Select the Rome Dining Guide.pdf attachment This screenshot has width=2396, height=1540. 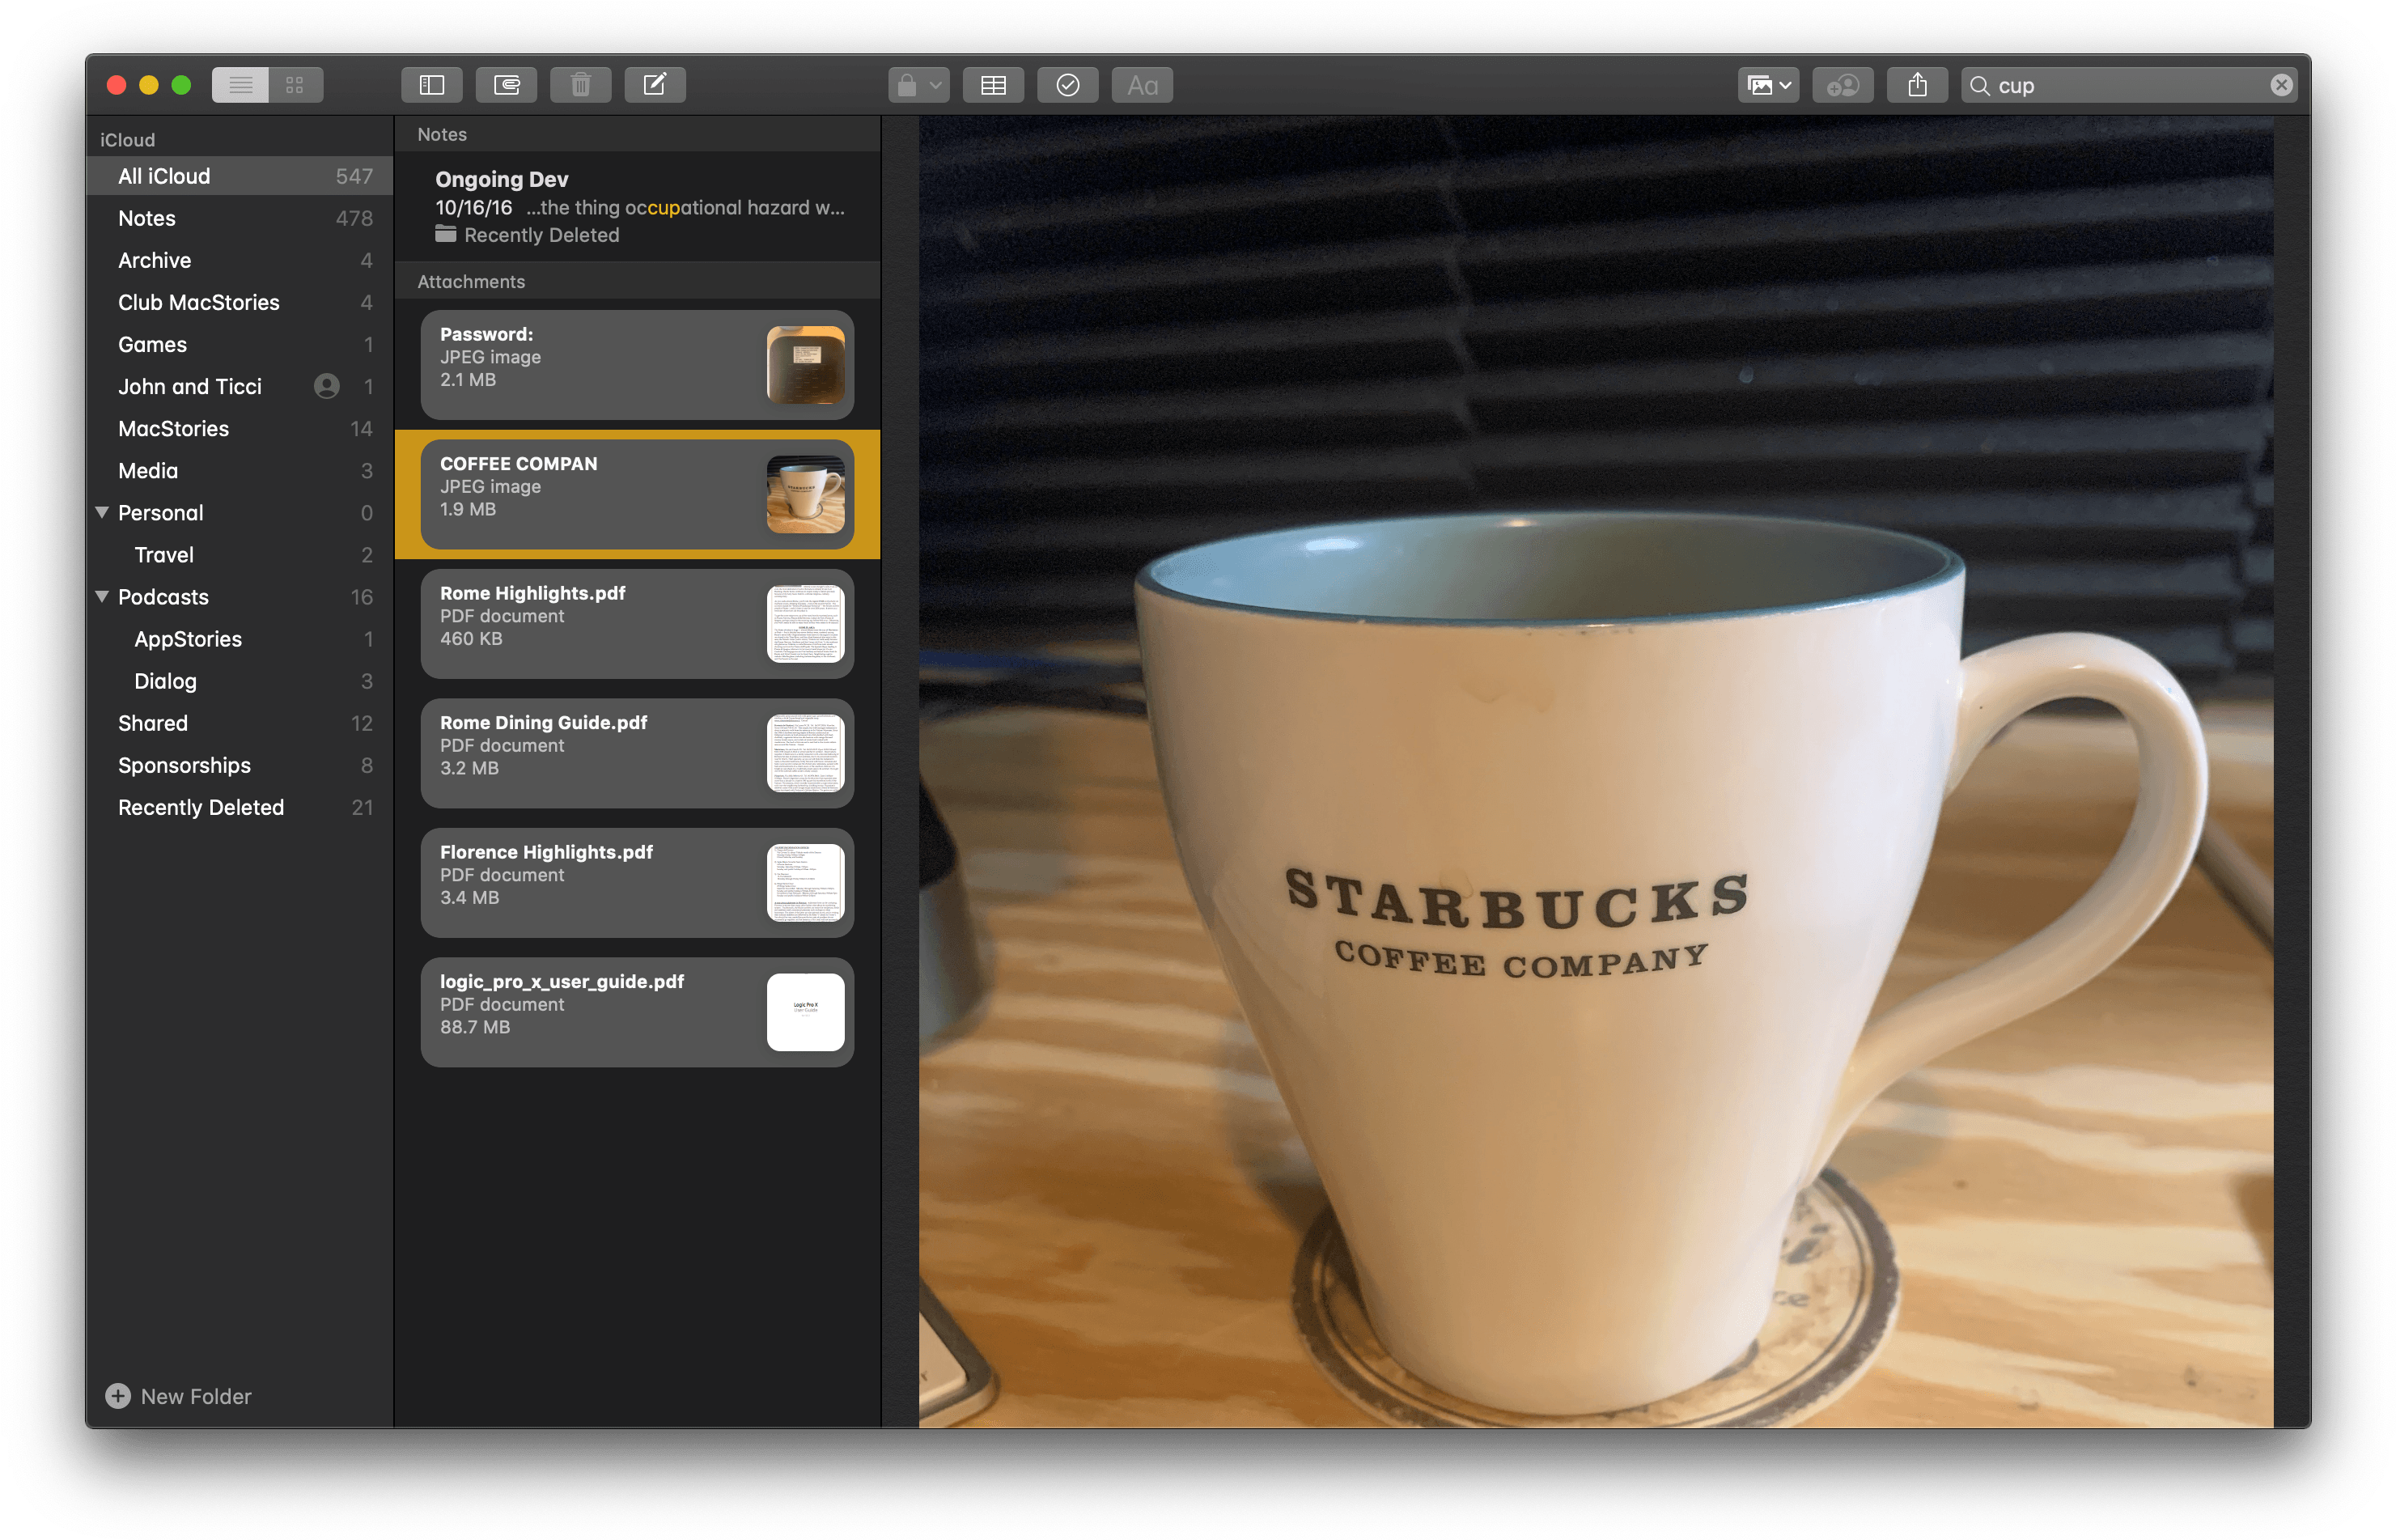click(638, 753)
